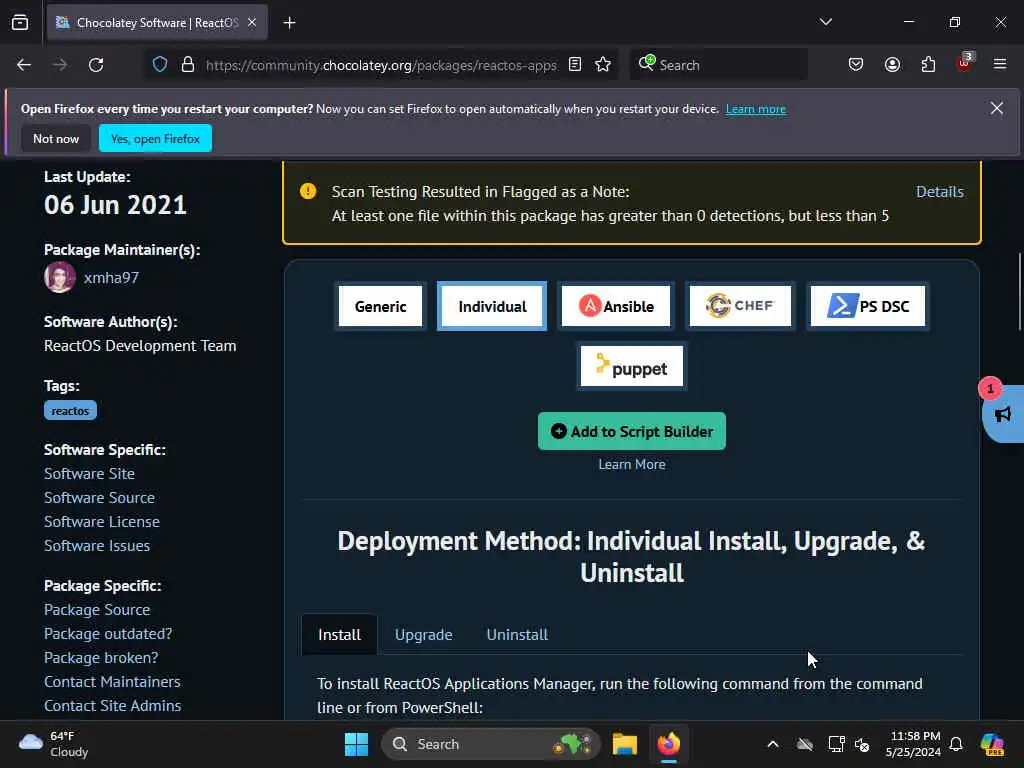Click Not now button

56,138
